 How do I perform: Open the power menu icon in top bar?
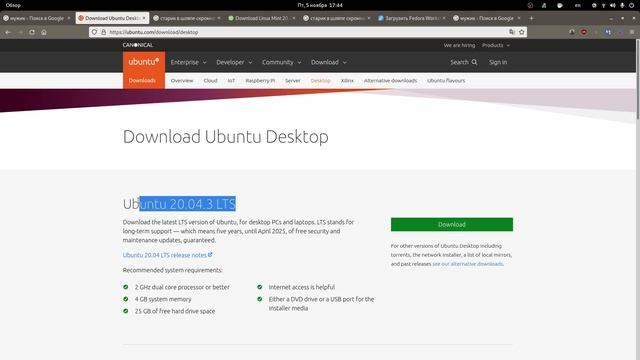pyautogui.click(x=631, y=5)
